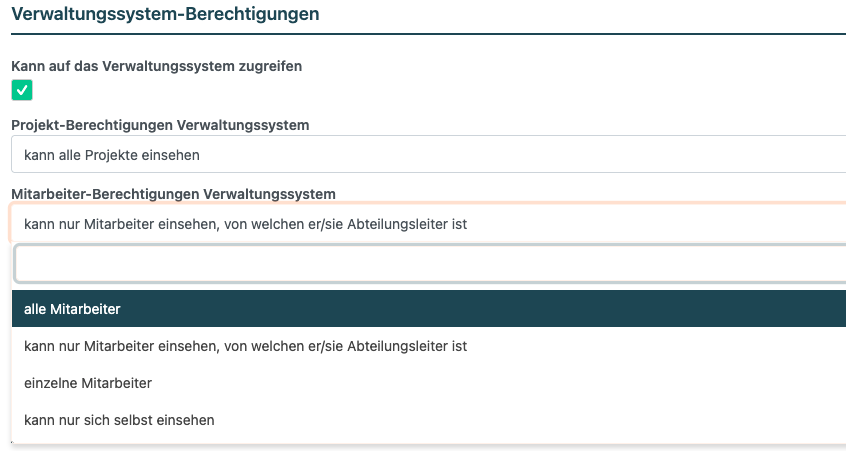Pick the individual employees option 'einzelne Mitarbeiter'
Image resolution: width=846 pixels, height=451 pixels.
88,383
